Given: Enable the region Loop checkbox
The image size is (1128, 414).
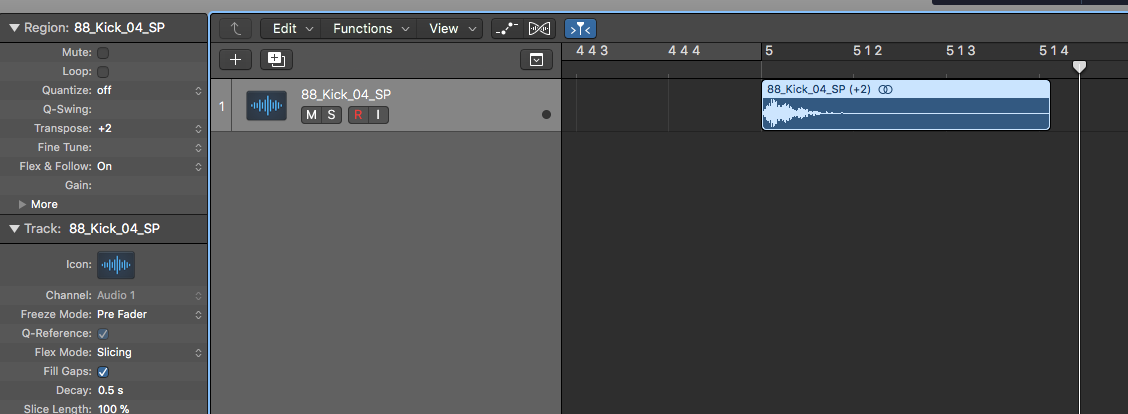Looking at the screenshot, I should [x=103, y=71].
